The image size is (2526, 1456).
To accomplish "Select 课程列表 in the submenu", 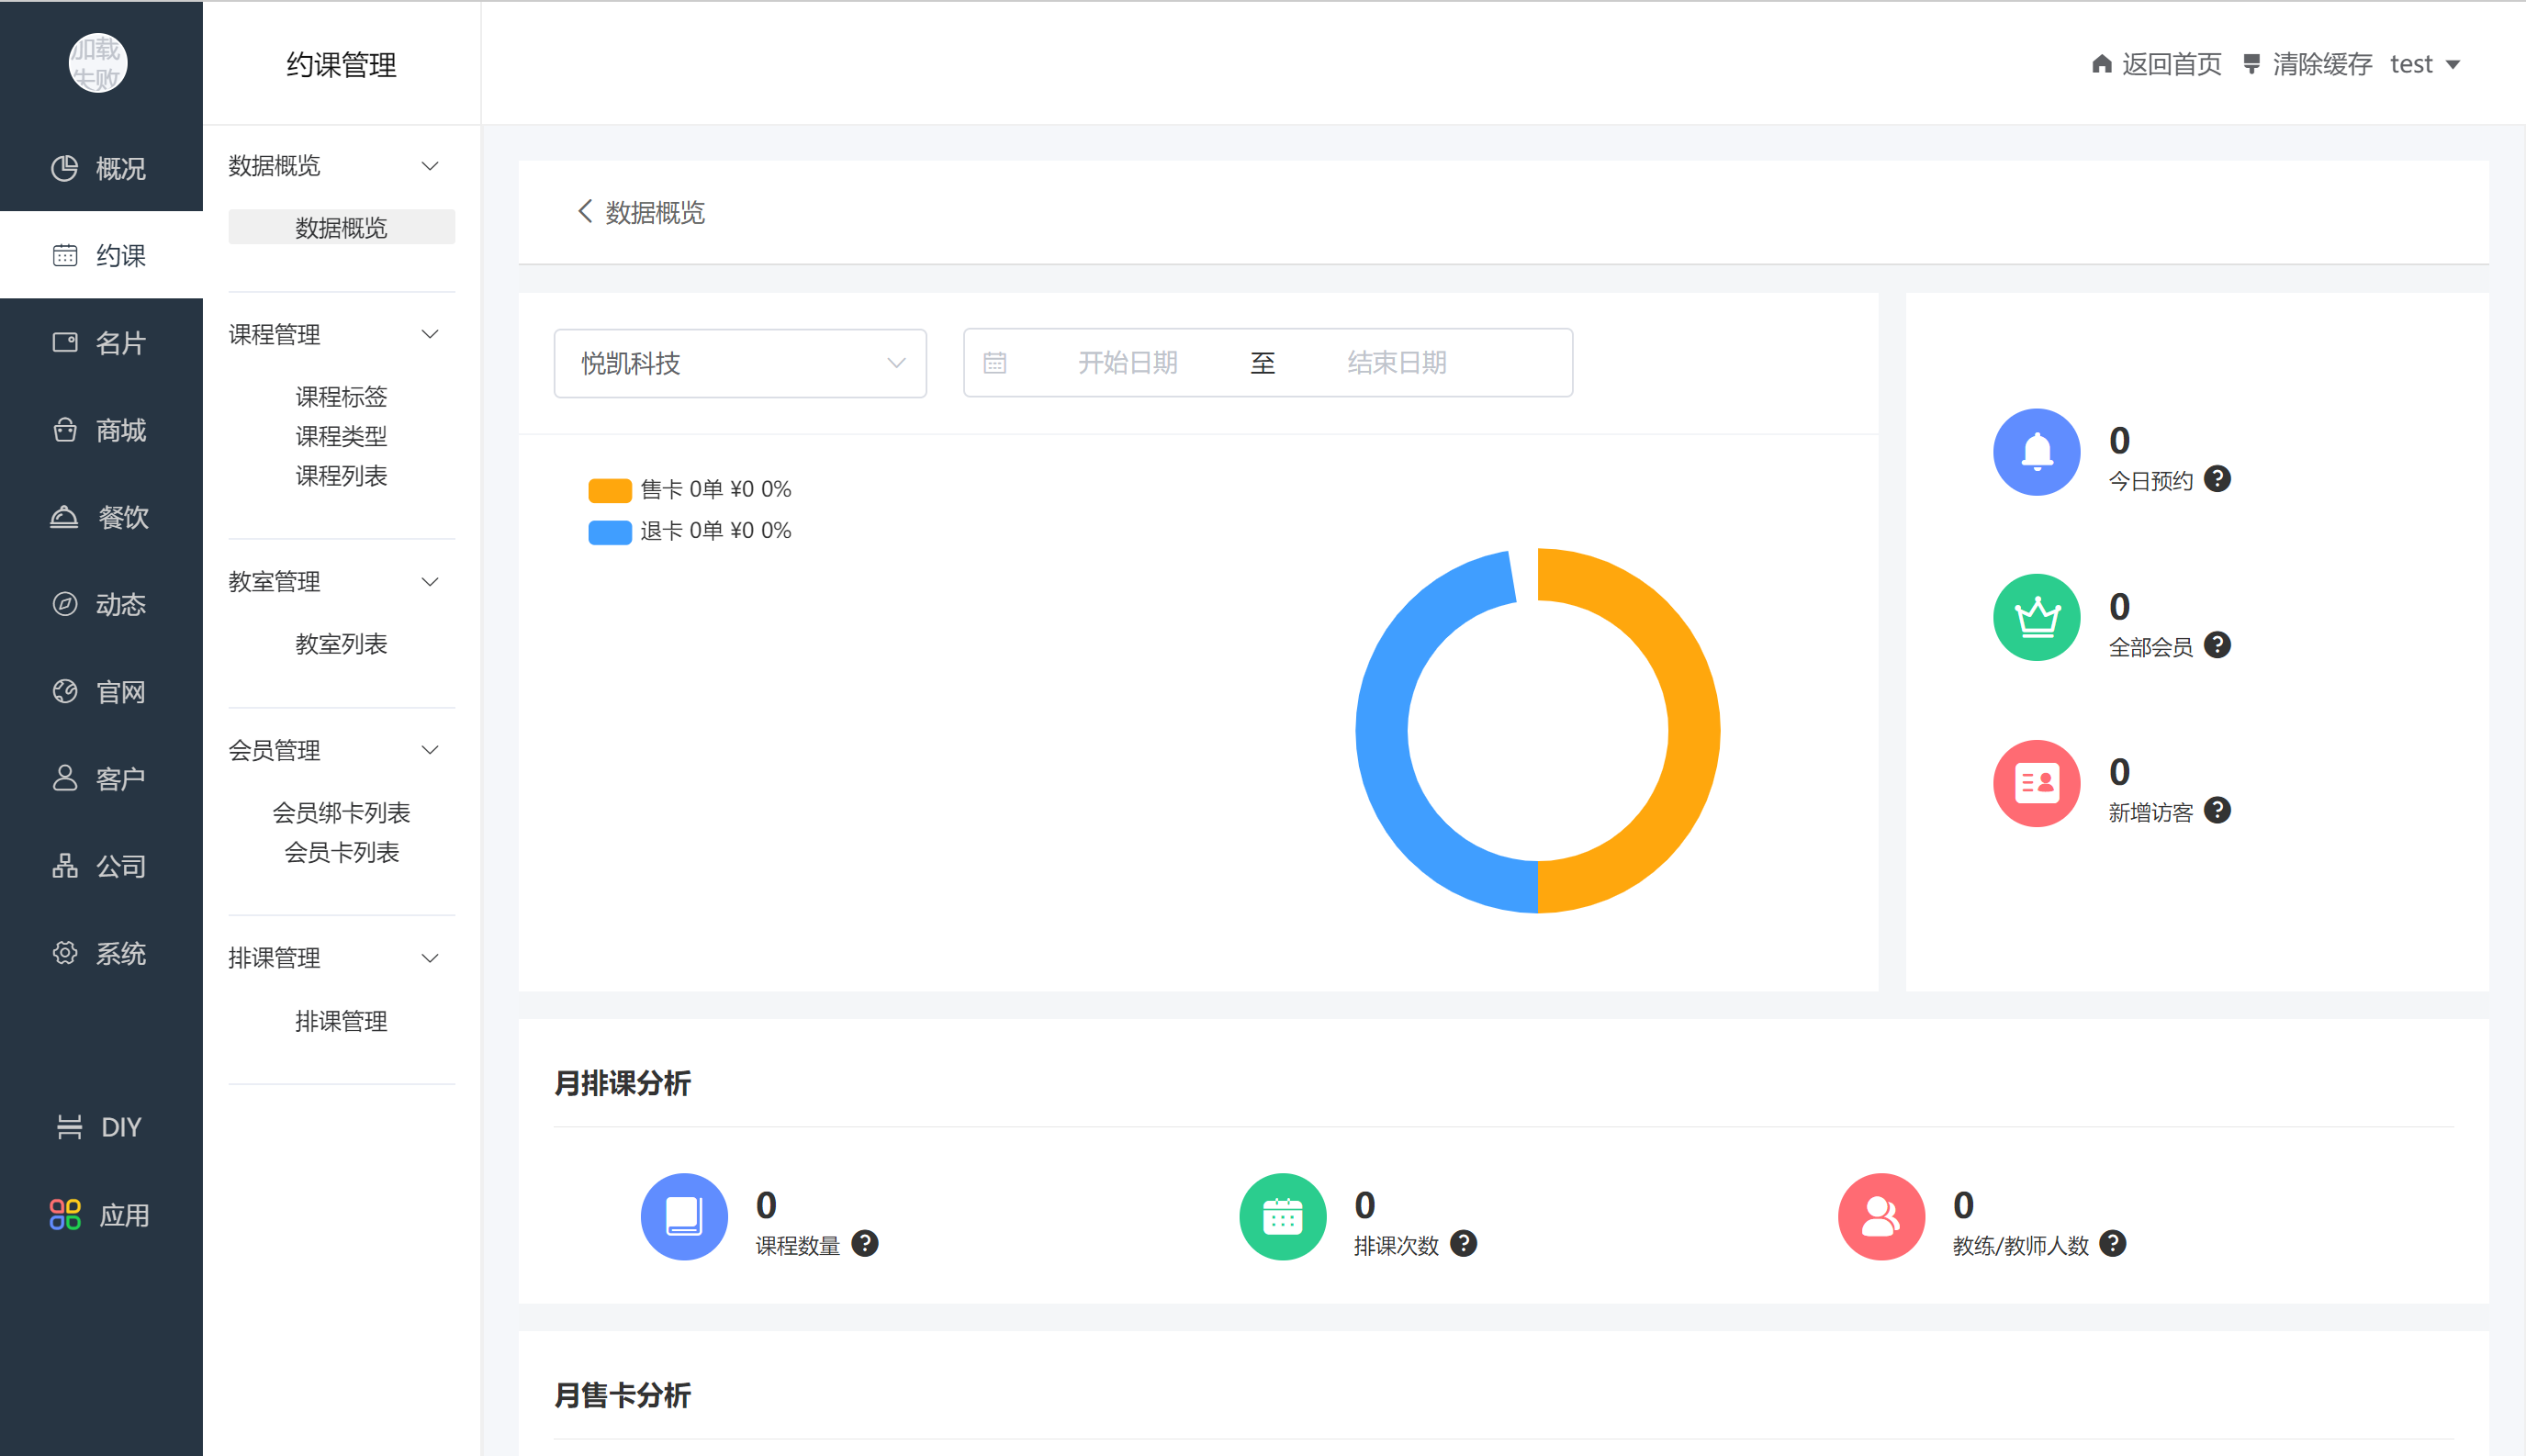I will (x=341, y=476).
